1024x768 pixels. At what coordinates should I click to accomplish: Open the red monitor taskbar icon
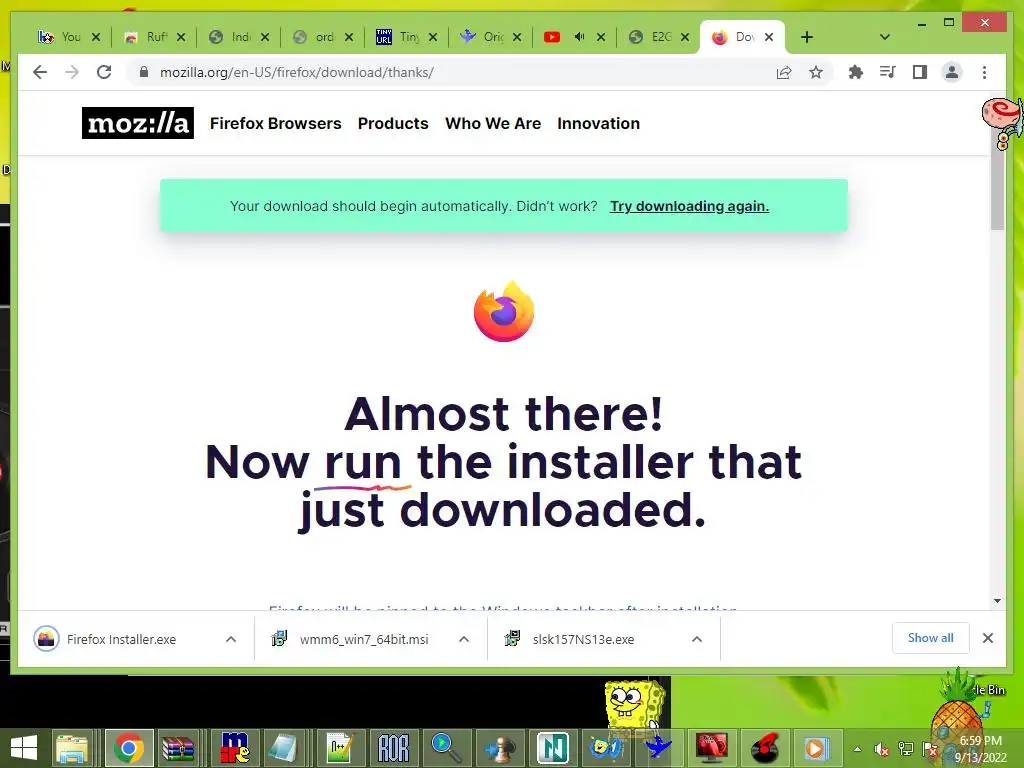(711, 748)
